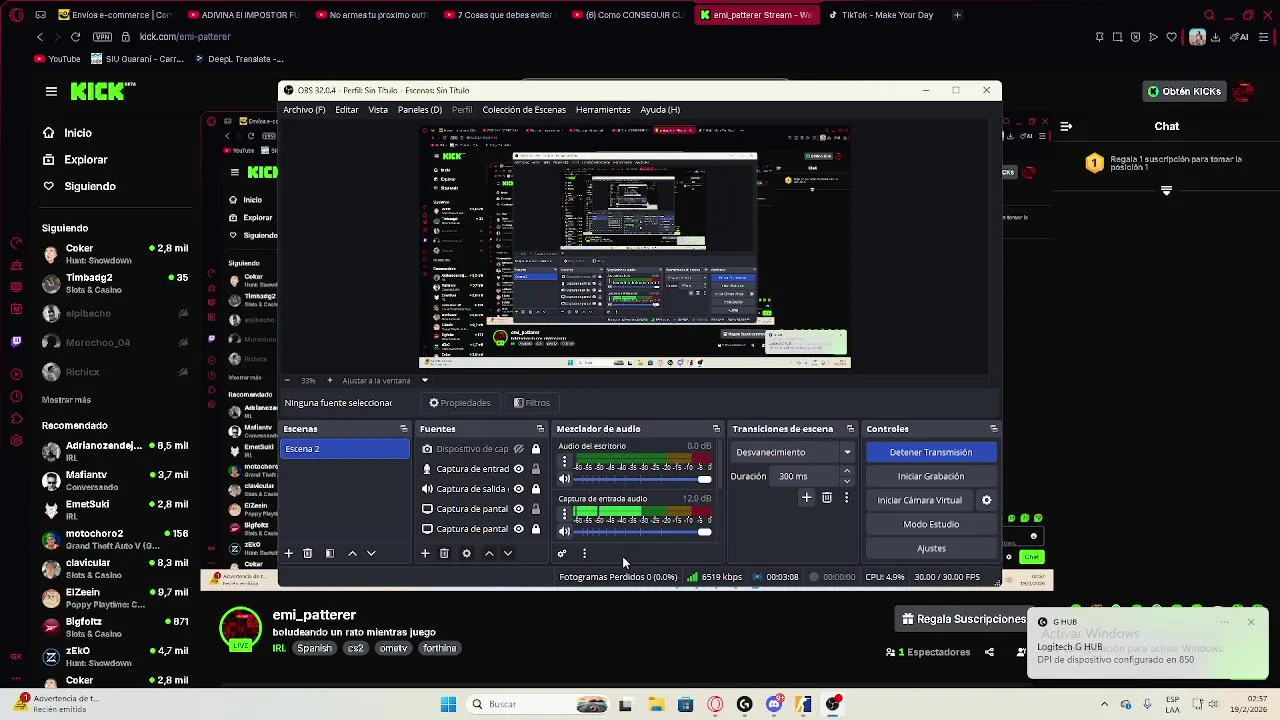Open Kick sidebar hamburger menu

(x=51, y=91)
